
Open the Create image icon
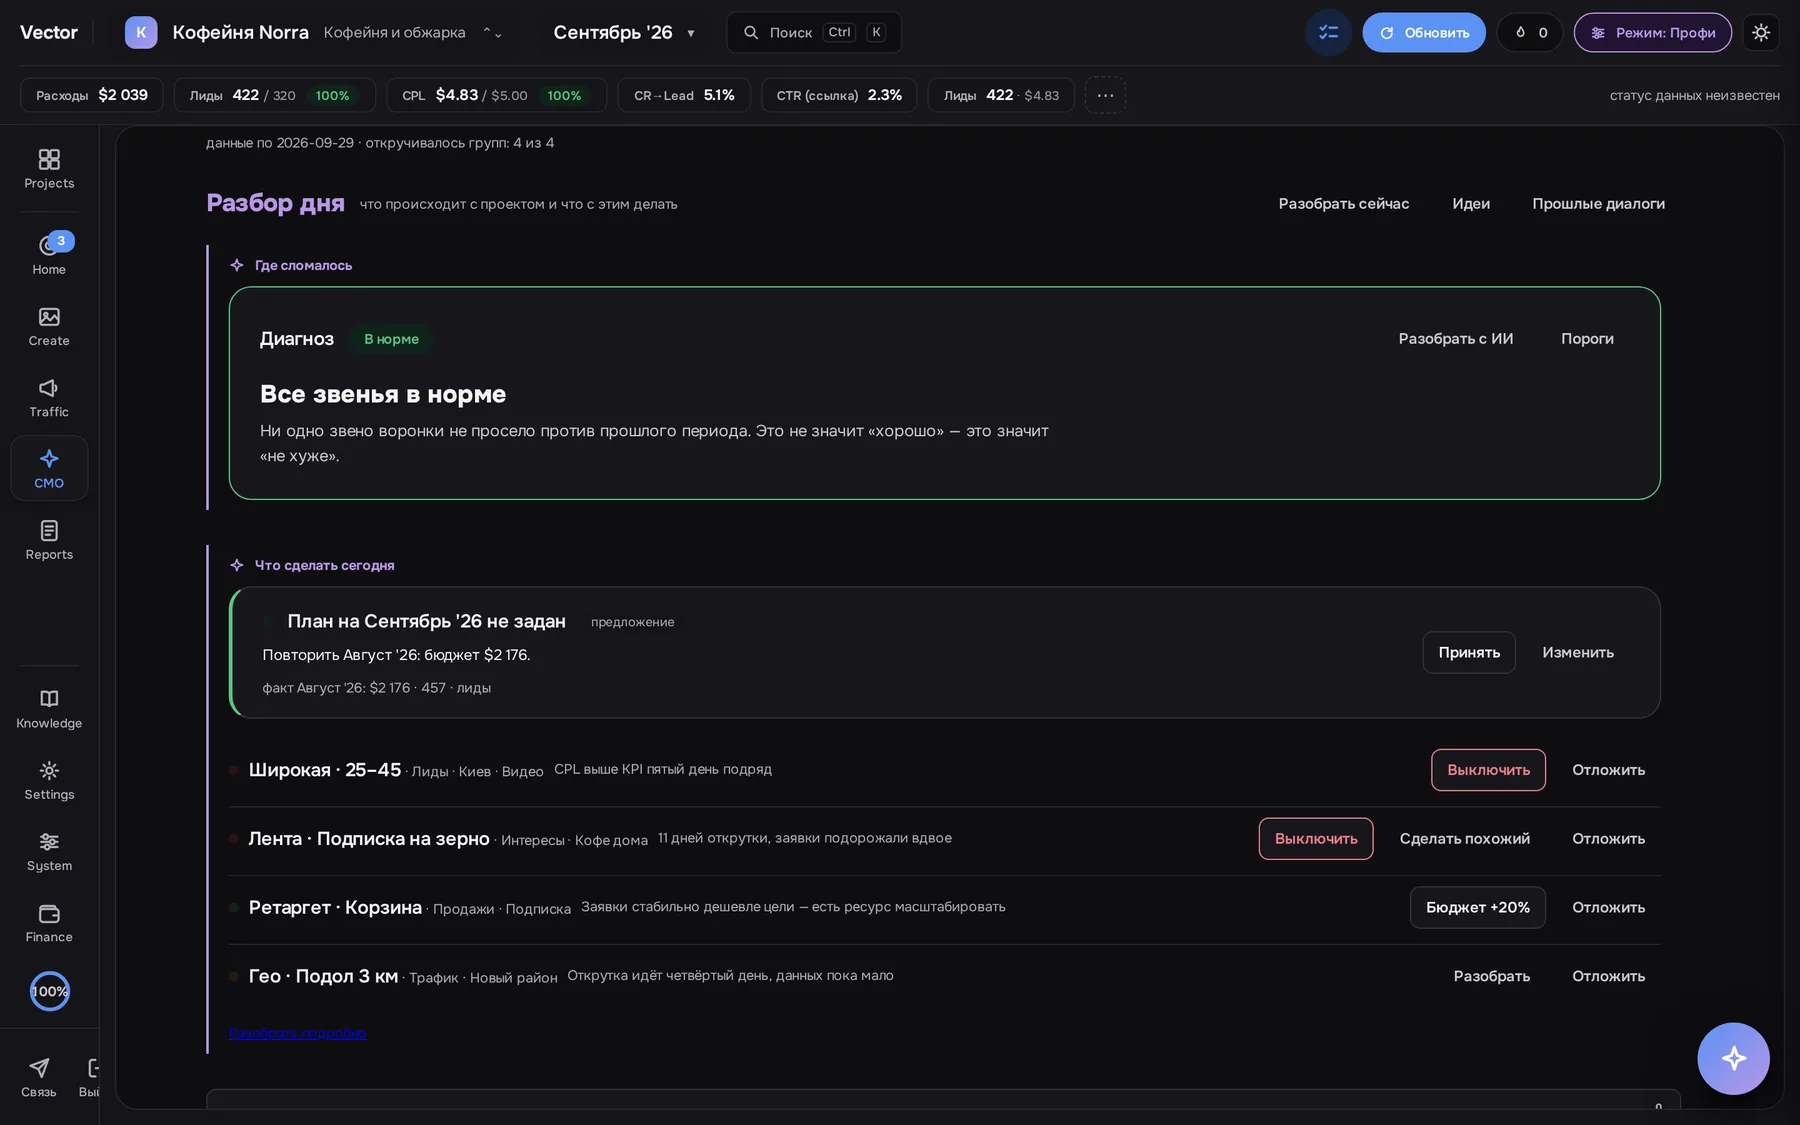pos(49,326)
